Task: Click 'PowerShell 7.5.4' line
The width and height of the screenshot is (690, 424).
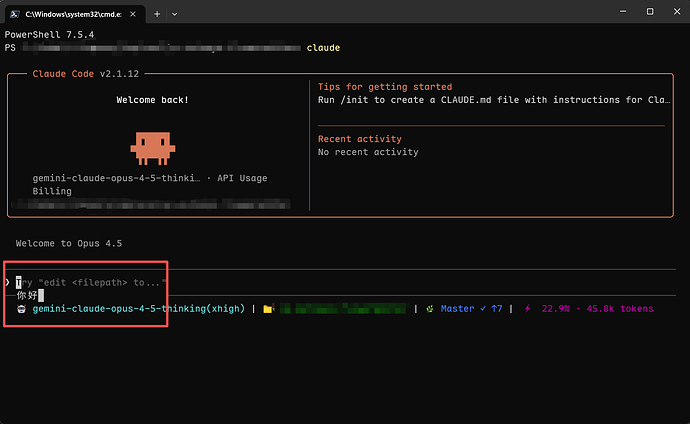Action: click(49, 34)
